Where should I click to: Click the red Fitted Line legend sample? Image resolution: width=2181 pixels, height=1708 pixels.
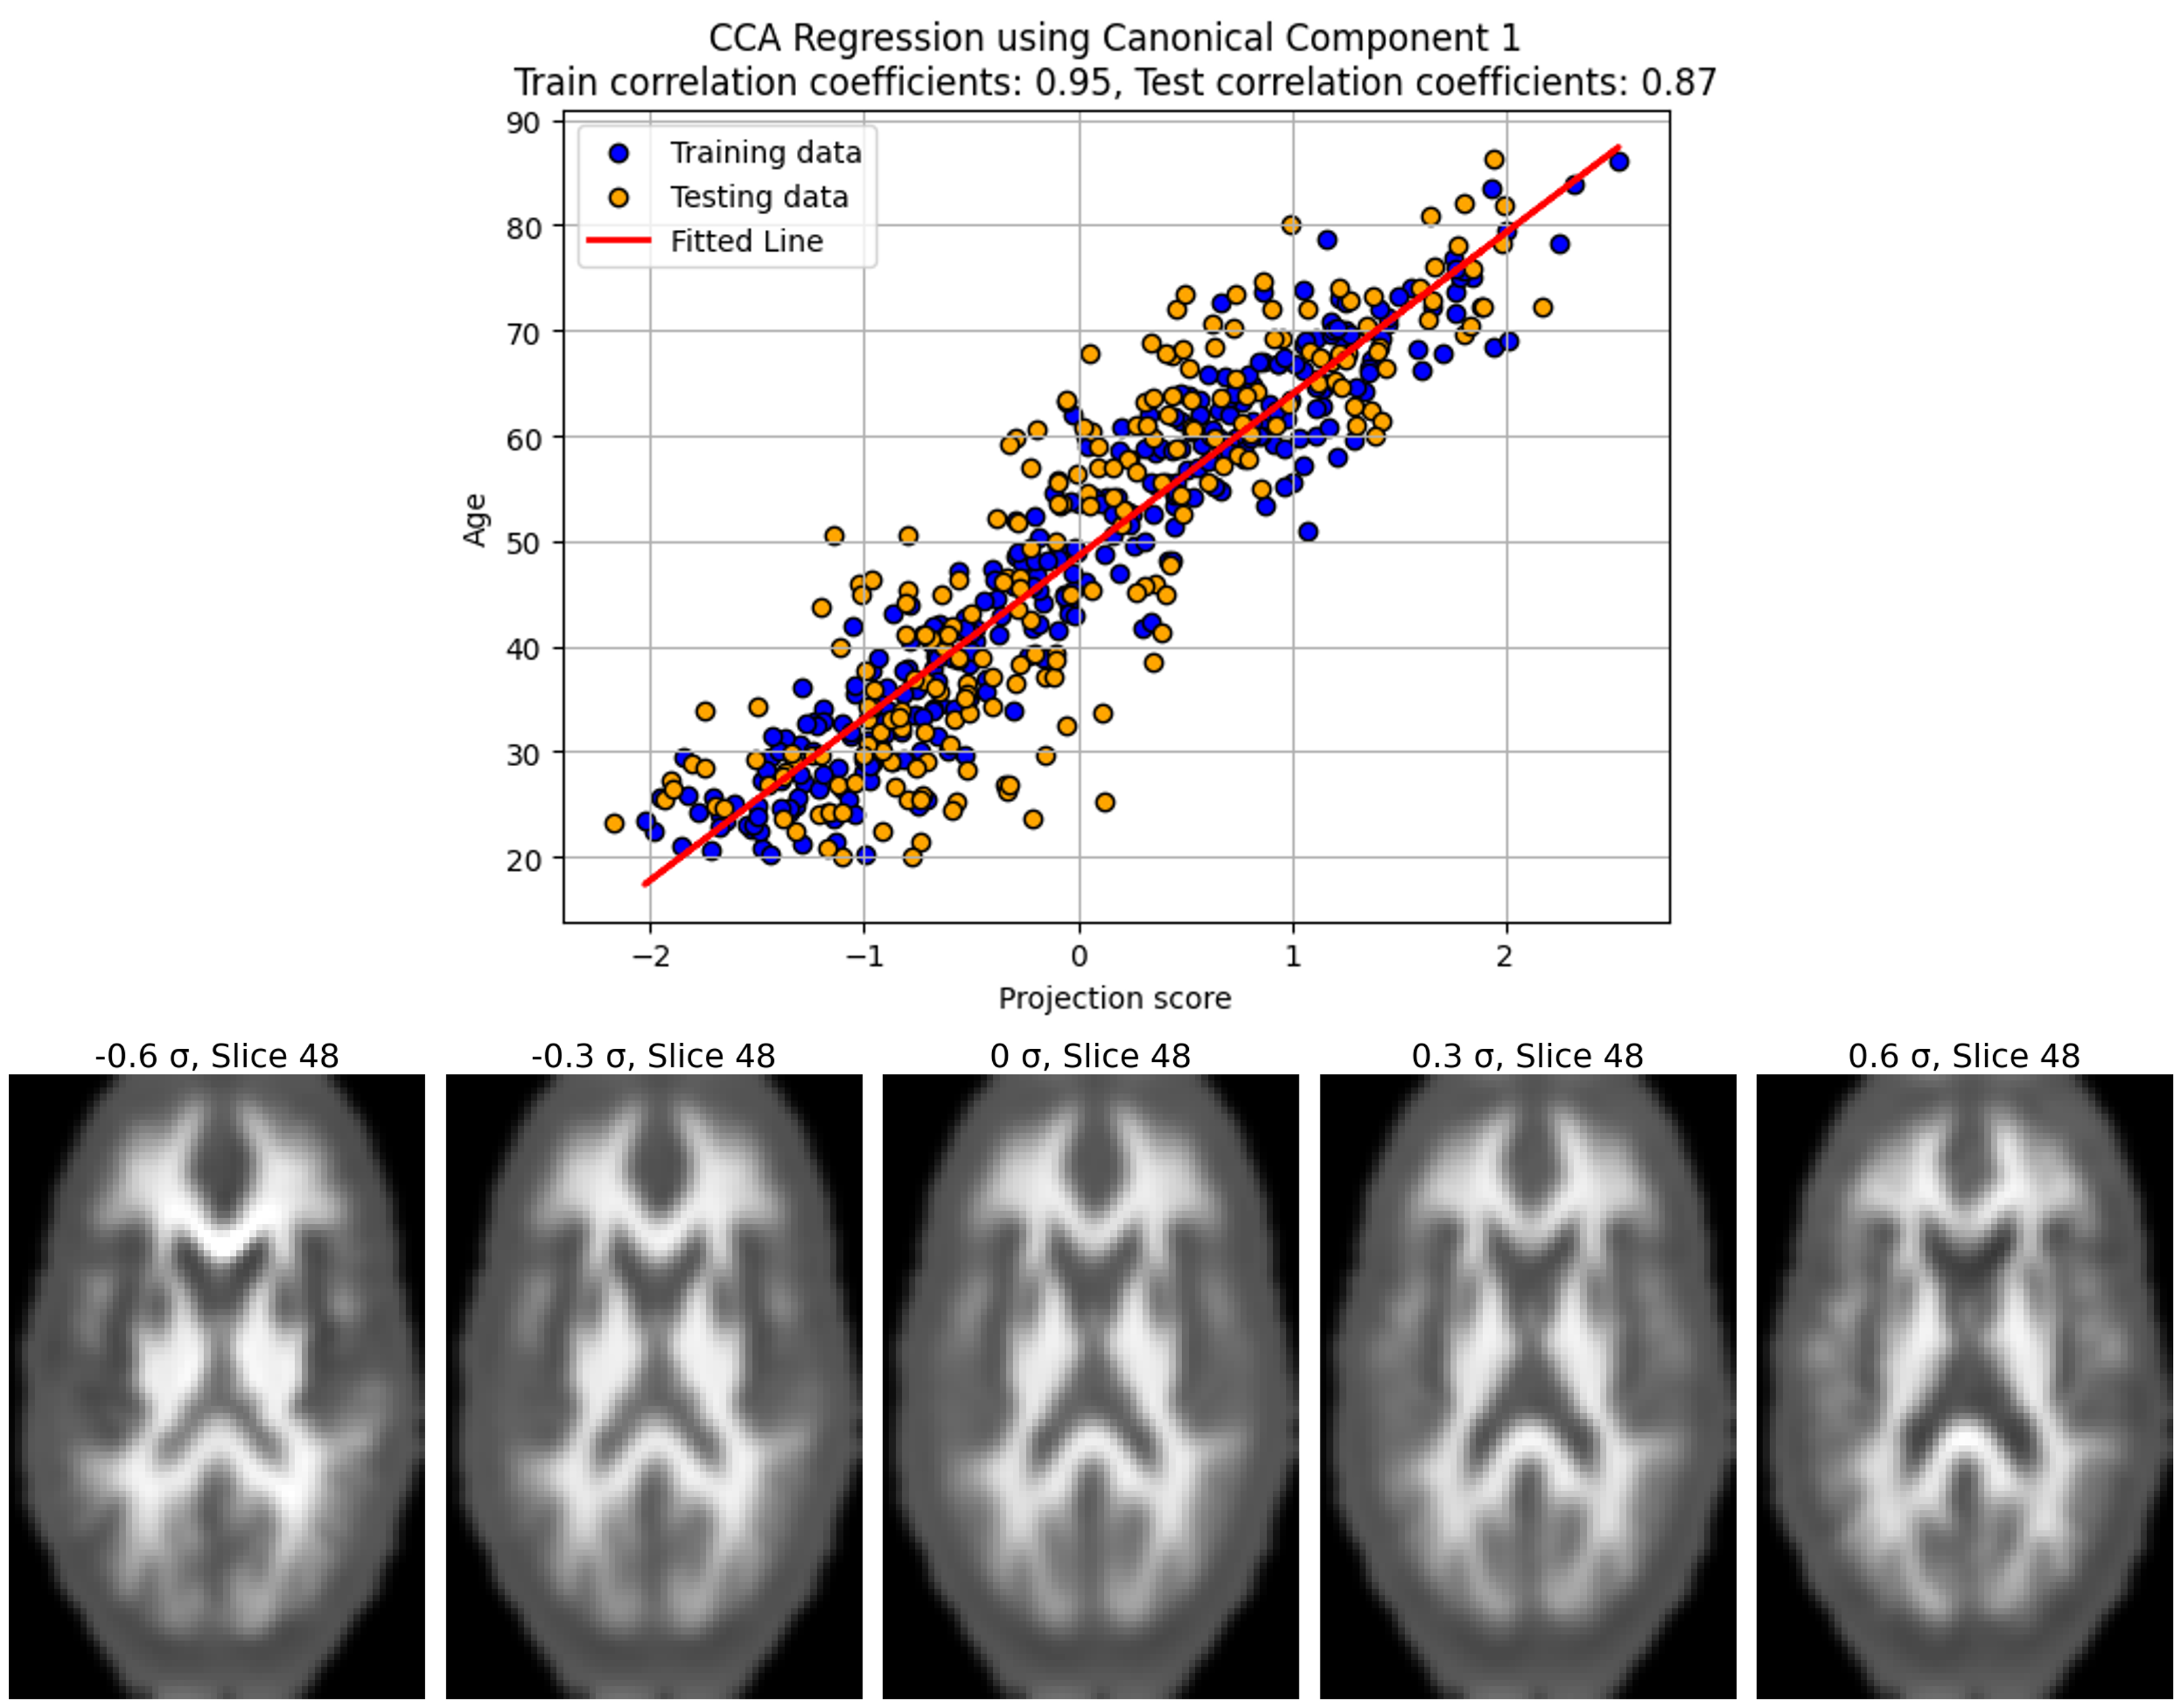coord(618,241)
